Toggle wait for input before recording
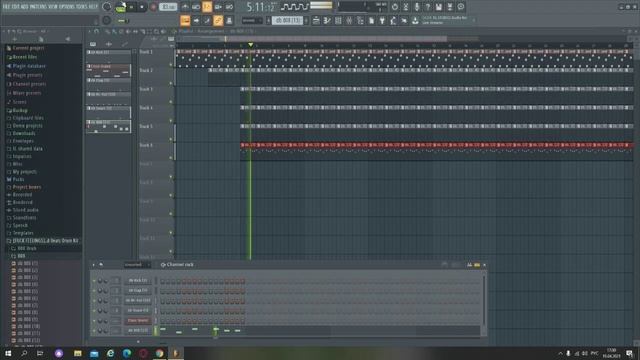The image size is (640, 360). [x=196, y=7]
